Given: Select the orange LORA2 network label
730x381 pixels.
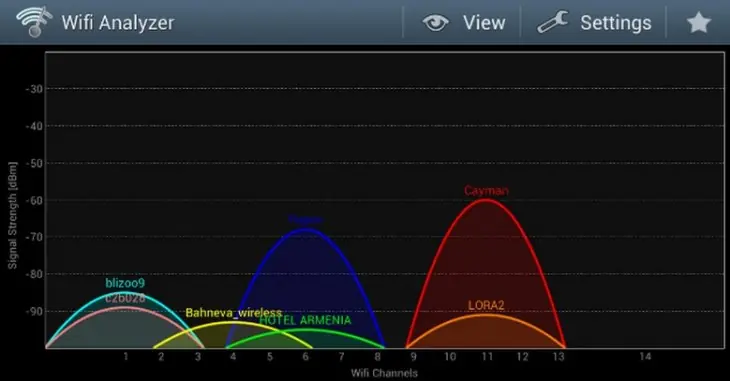Looking at the screenshot, I should point(486,306).
